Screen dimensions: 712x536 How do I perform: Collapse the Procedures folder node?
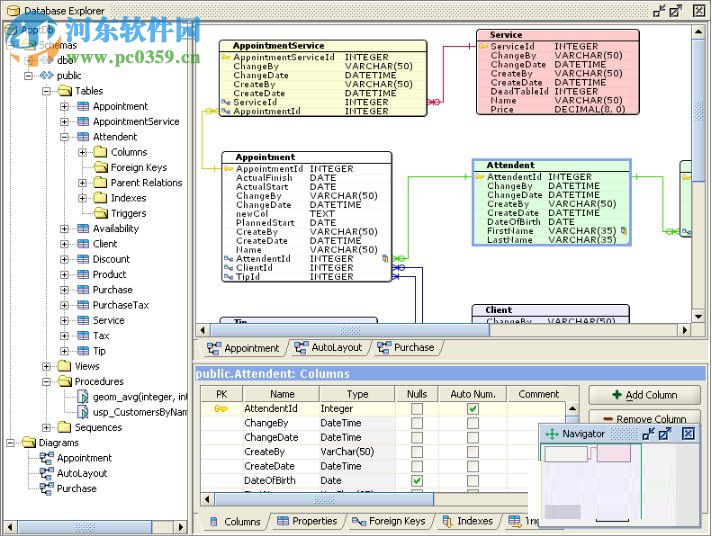pyautogui.click(x=46, y=382)
